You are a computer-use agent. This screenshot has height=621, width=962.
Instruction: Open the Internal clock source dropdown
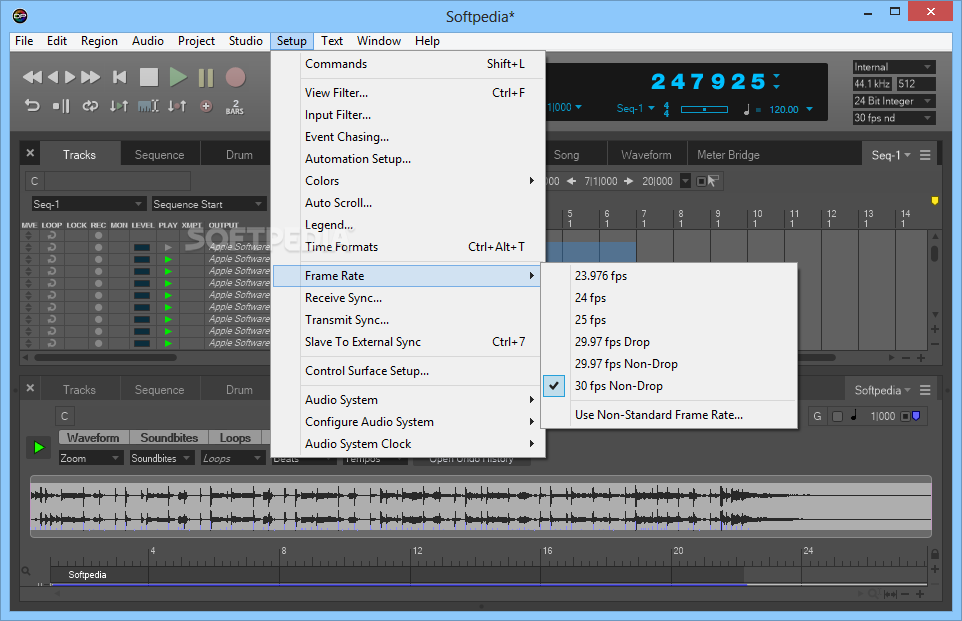pyautogui.click(x=894, y=67)
